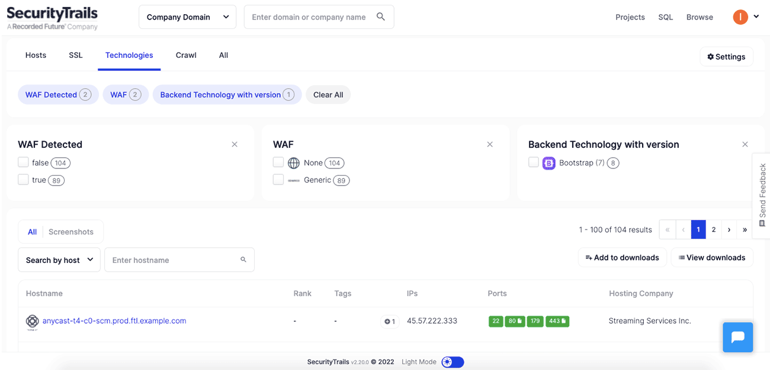
Task: Click the globe icon beside None
Action: 293,163
